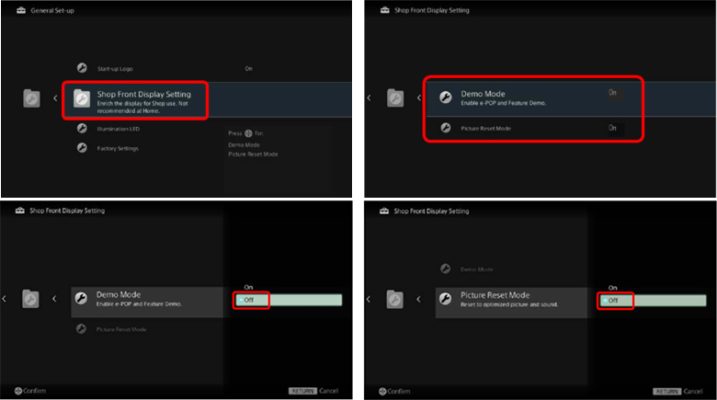The width and height of the screenshot is (717, 400).
Task: Click toolbox icon in screen showing both modes On
Action: pyautogui.click(x=385, y=10)
